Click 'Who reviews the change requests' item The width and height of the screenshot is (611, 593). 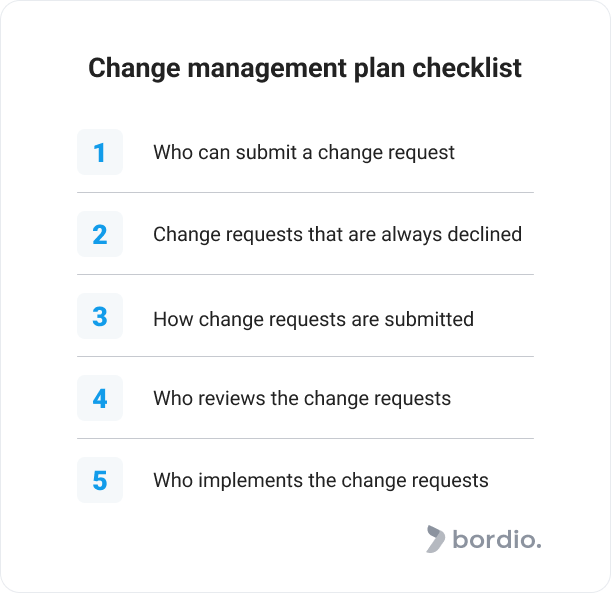point(302,399)
